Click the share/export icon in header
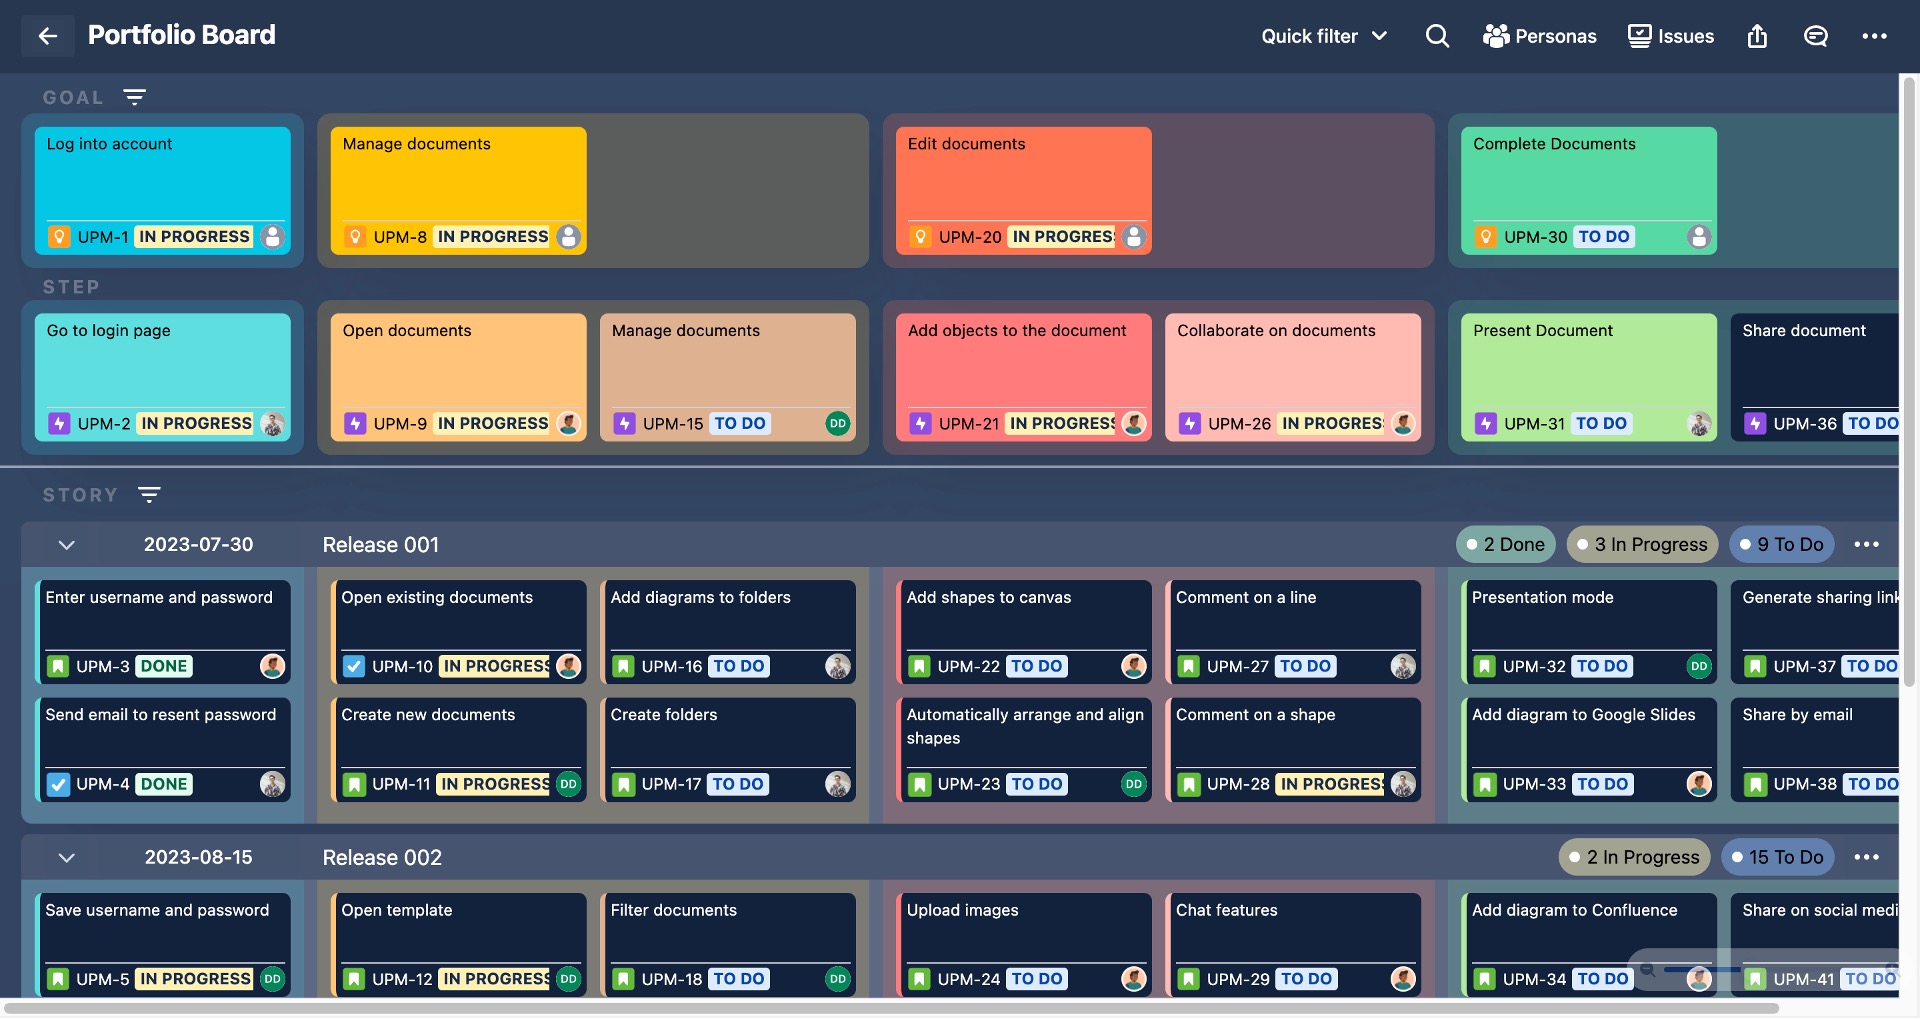 1756,36
